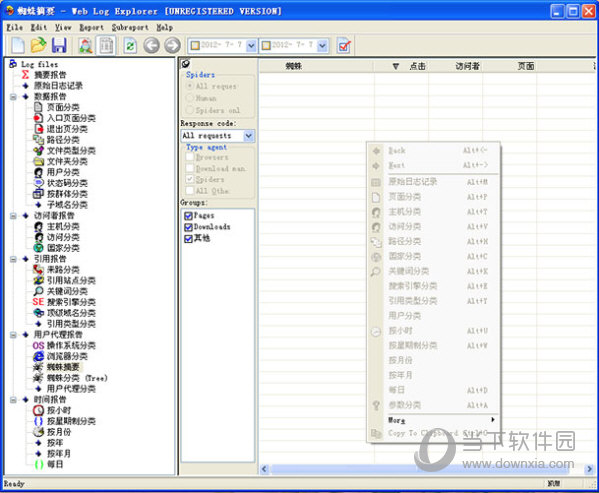
Task: Collapse the 用户代理报告 tree node
Action: coord(13,335)
